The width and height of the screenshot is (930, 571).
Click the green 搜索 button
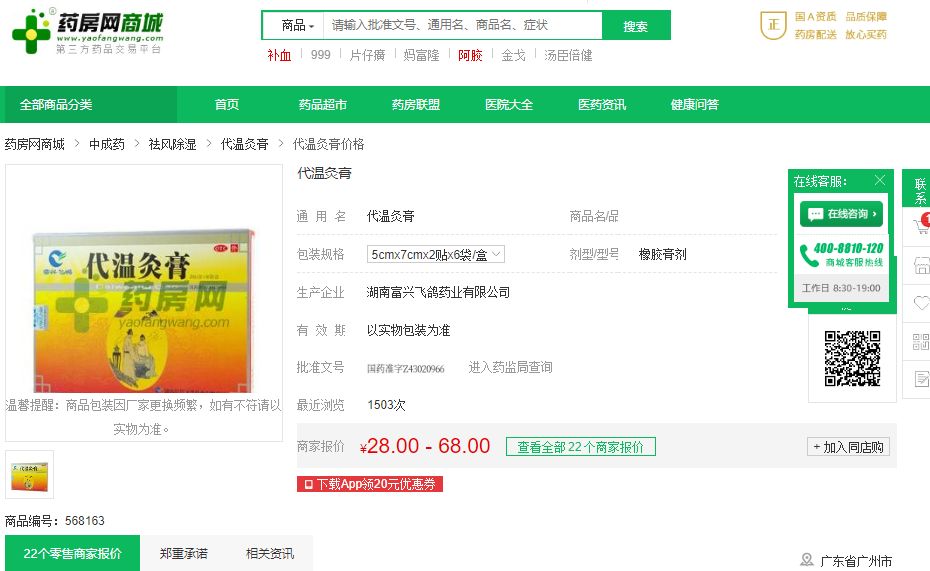pyautogui.click(x=636, y=25)
